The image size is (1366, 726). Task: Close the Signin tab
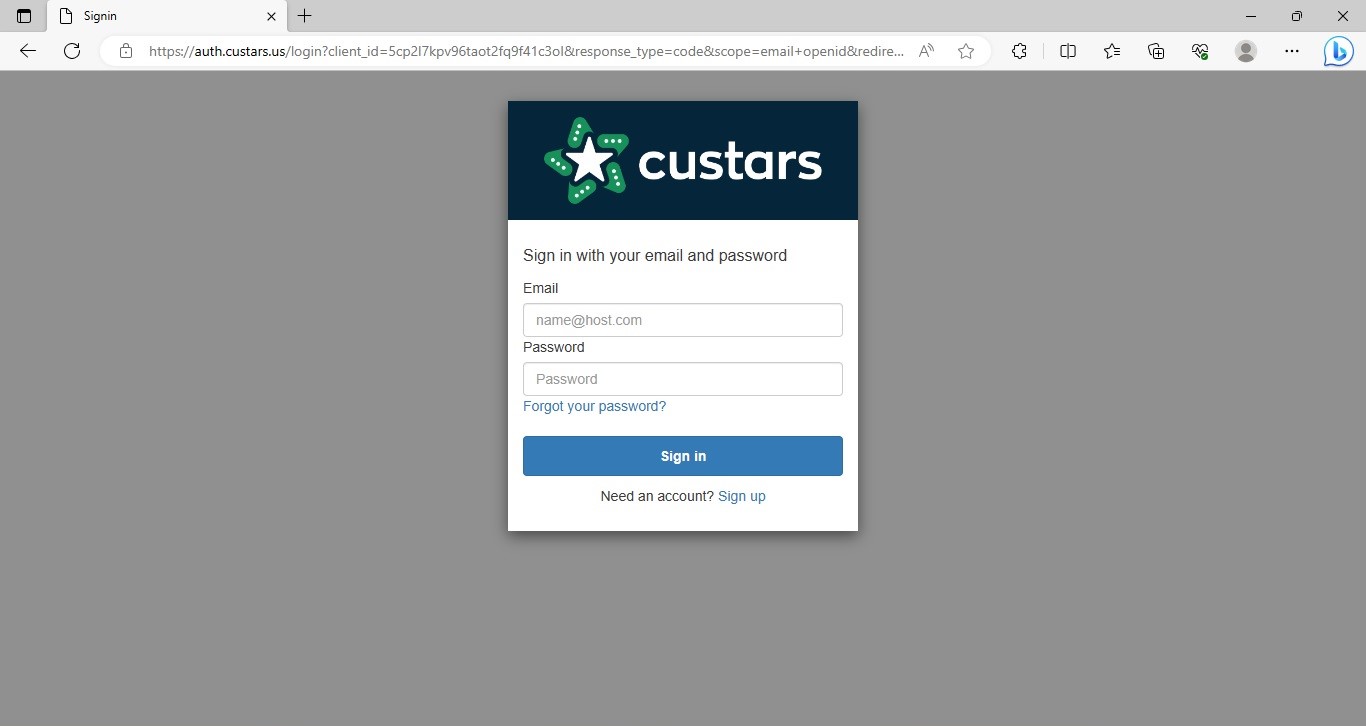tap(271, 17)
